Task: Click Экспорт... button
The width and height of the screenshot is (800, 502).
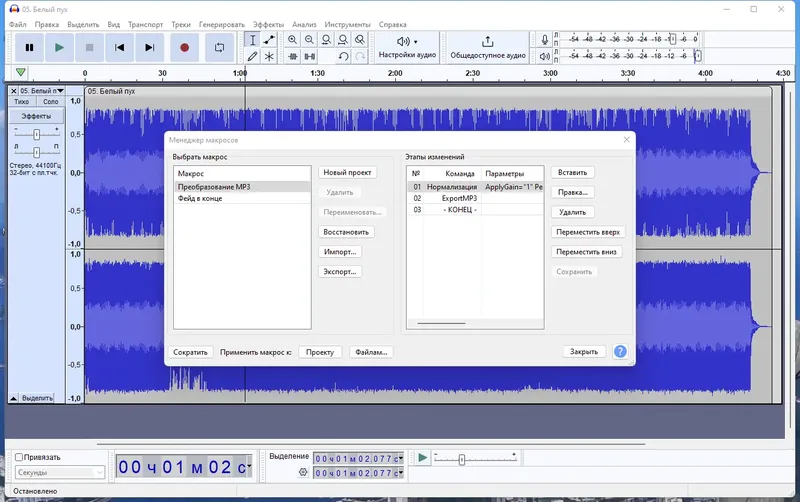Action: pos(340,272)
